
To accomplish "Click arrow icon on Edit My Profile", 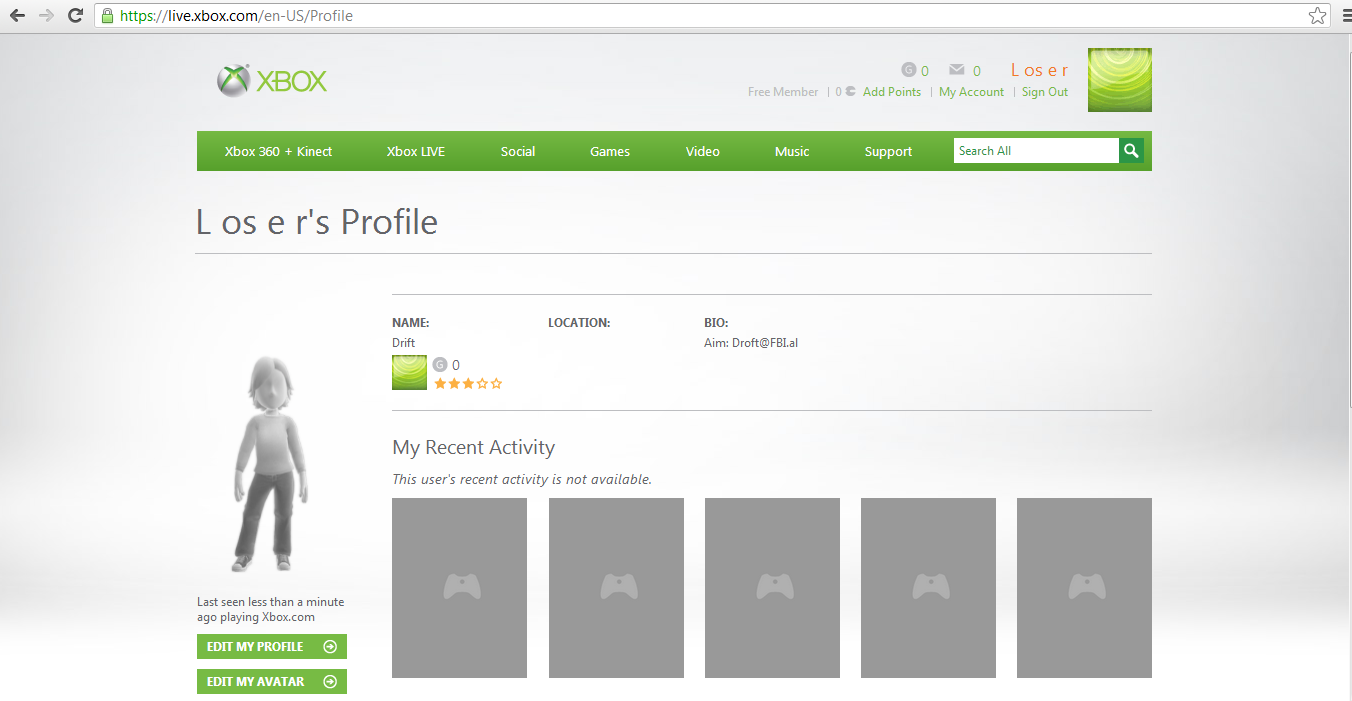I will pyautogui.click(x=330, y=647).
